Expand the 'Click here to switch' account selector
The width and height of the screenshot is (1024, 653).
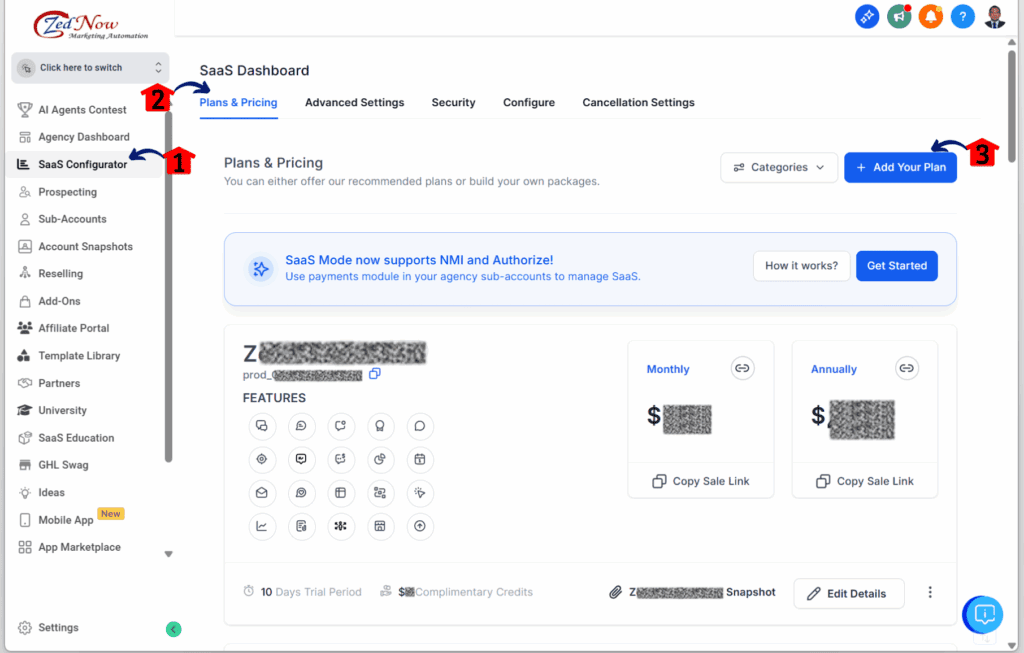click(90, 68)
